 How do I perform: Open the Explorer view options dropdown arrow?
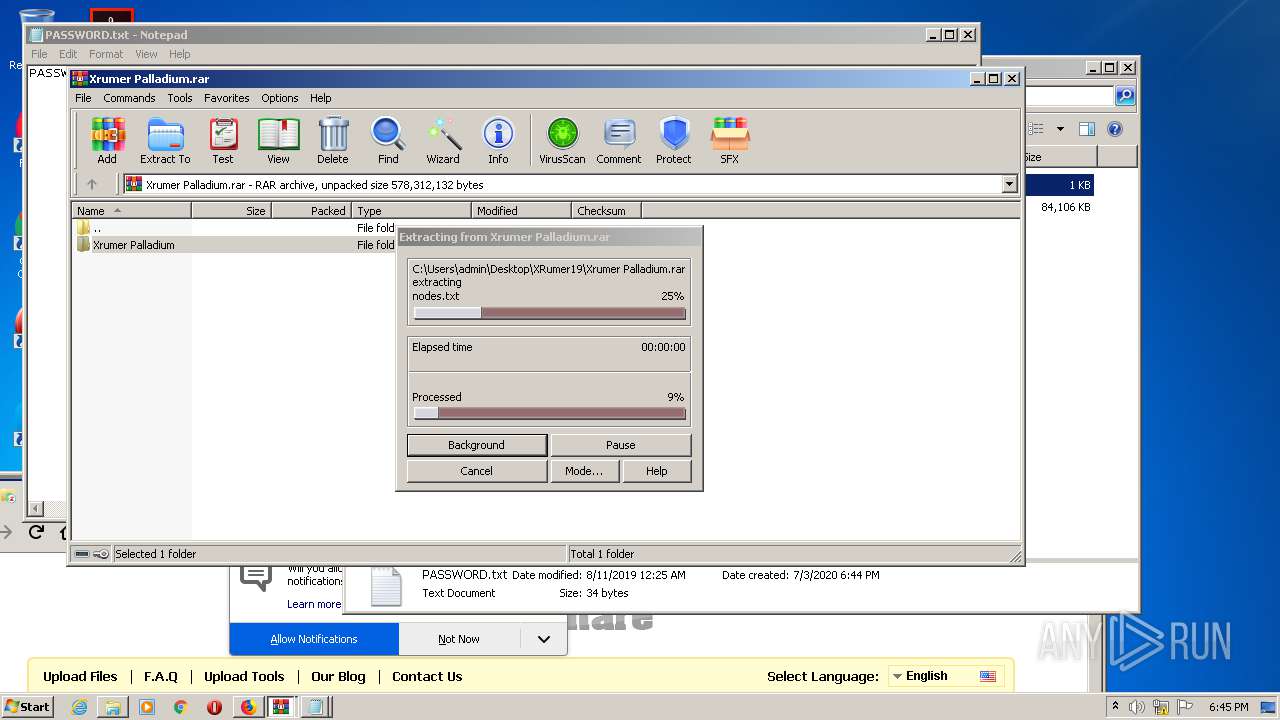(1060, 129)
